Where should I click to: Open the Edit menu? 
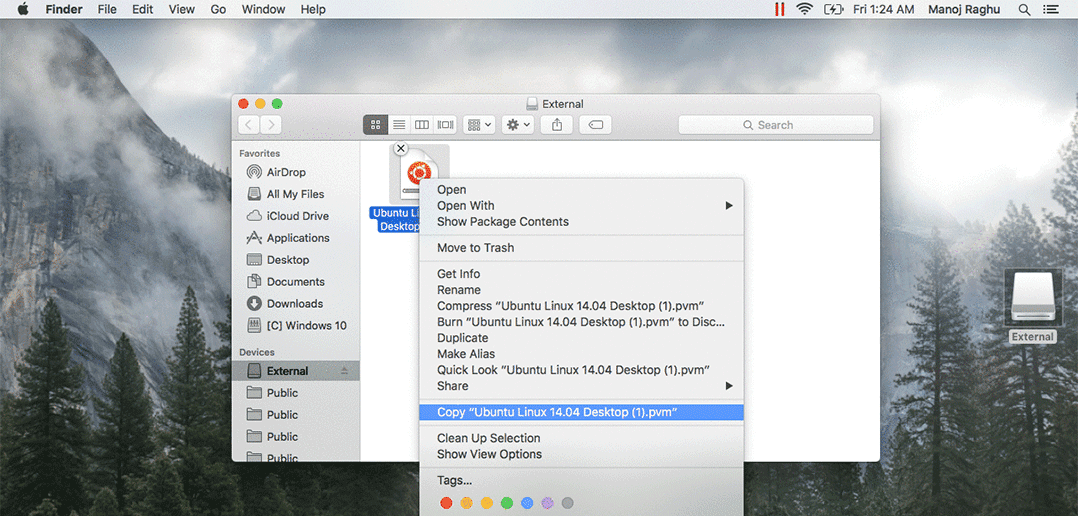(143, 10)
